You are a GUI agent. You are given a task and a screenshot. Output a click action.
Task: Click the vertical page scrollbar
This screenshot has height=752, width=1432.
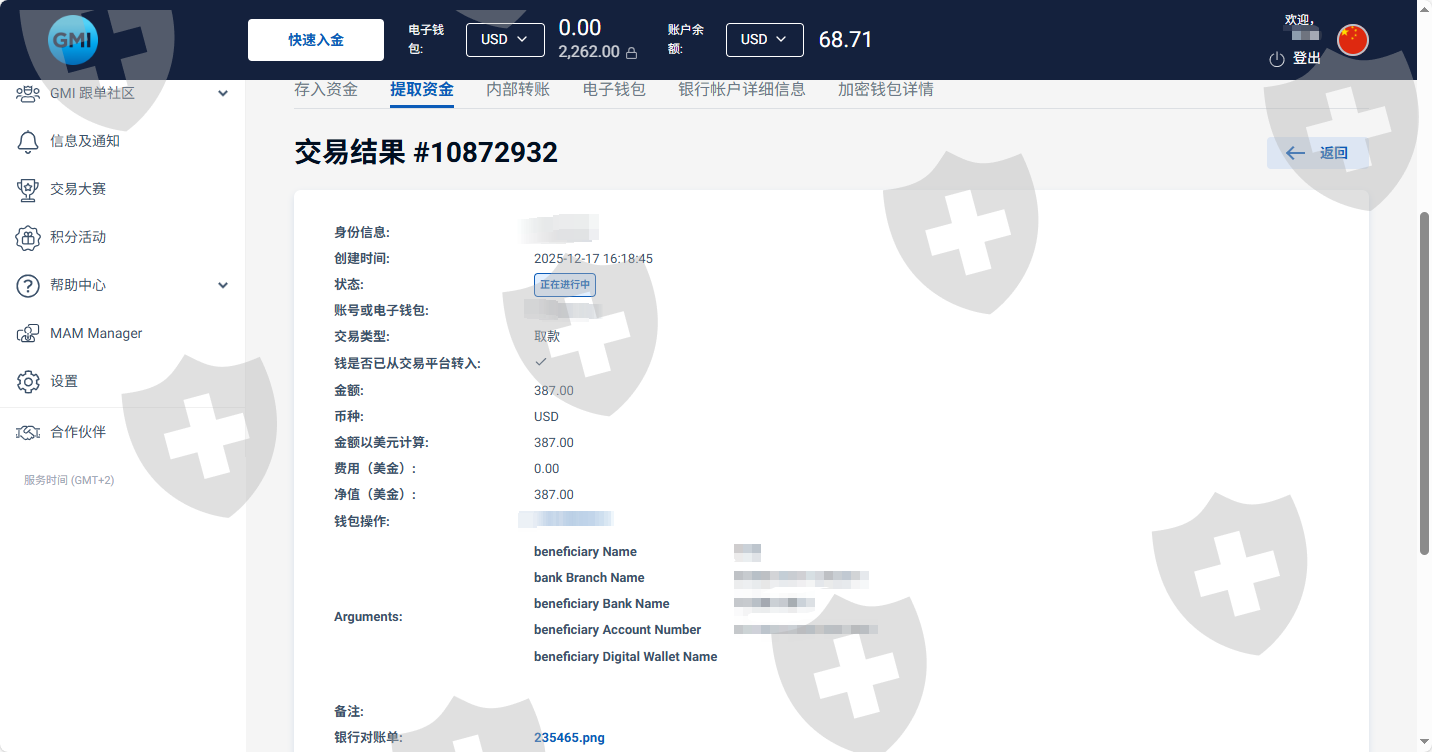click(x=1424, y=380)
